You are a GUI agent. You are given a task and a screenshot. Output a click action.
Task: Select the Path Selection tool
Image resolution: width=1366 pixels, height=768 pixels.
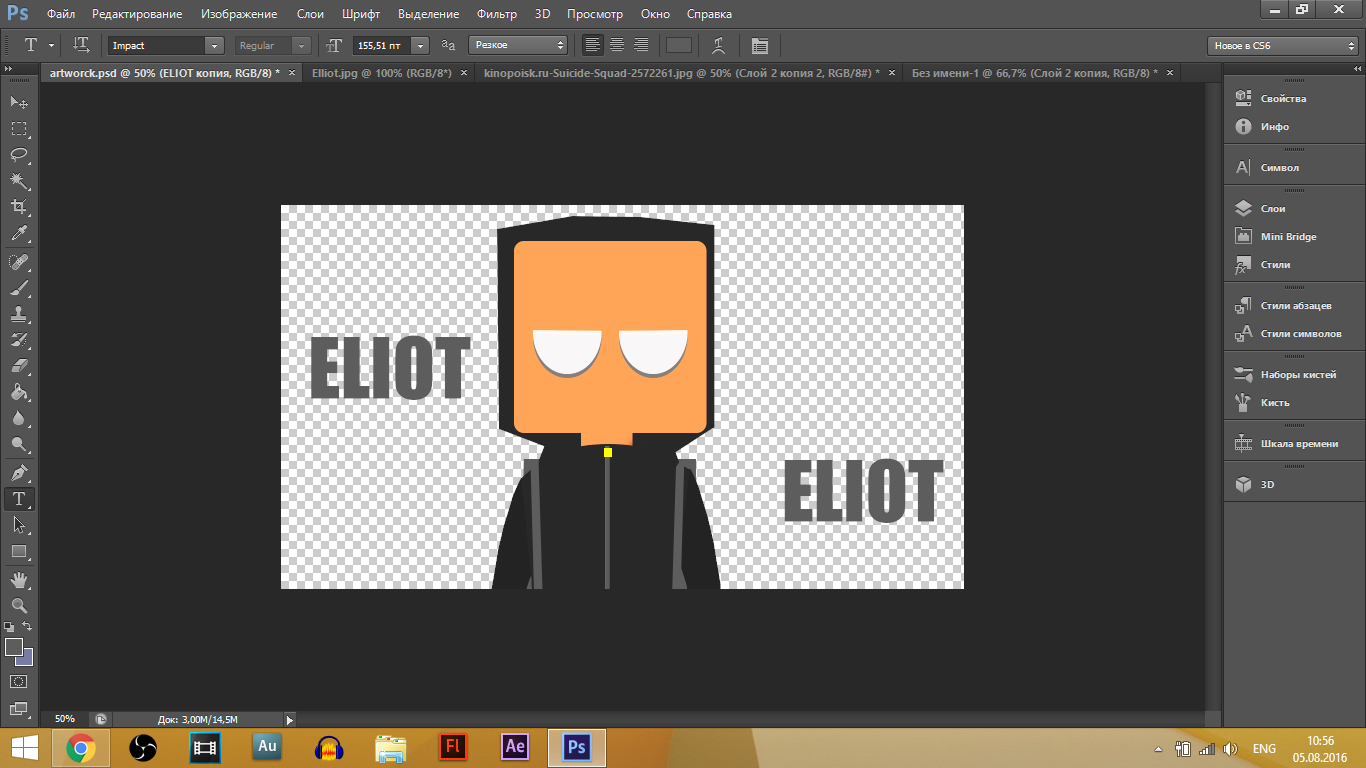click(x=19, y=524)
